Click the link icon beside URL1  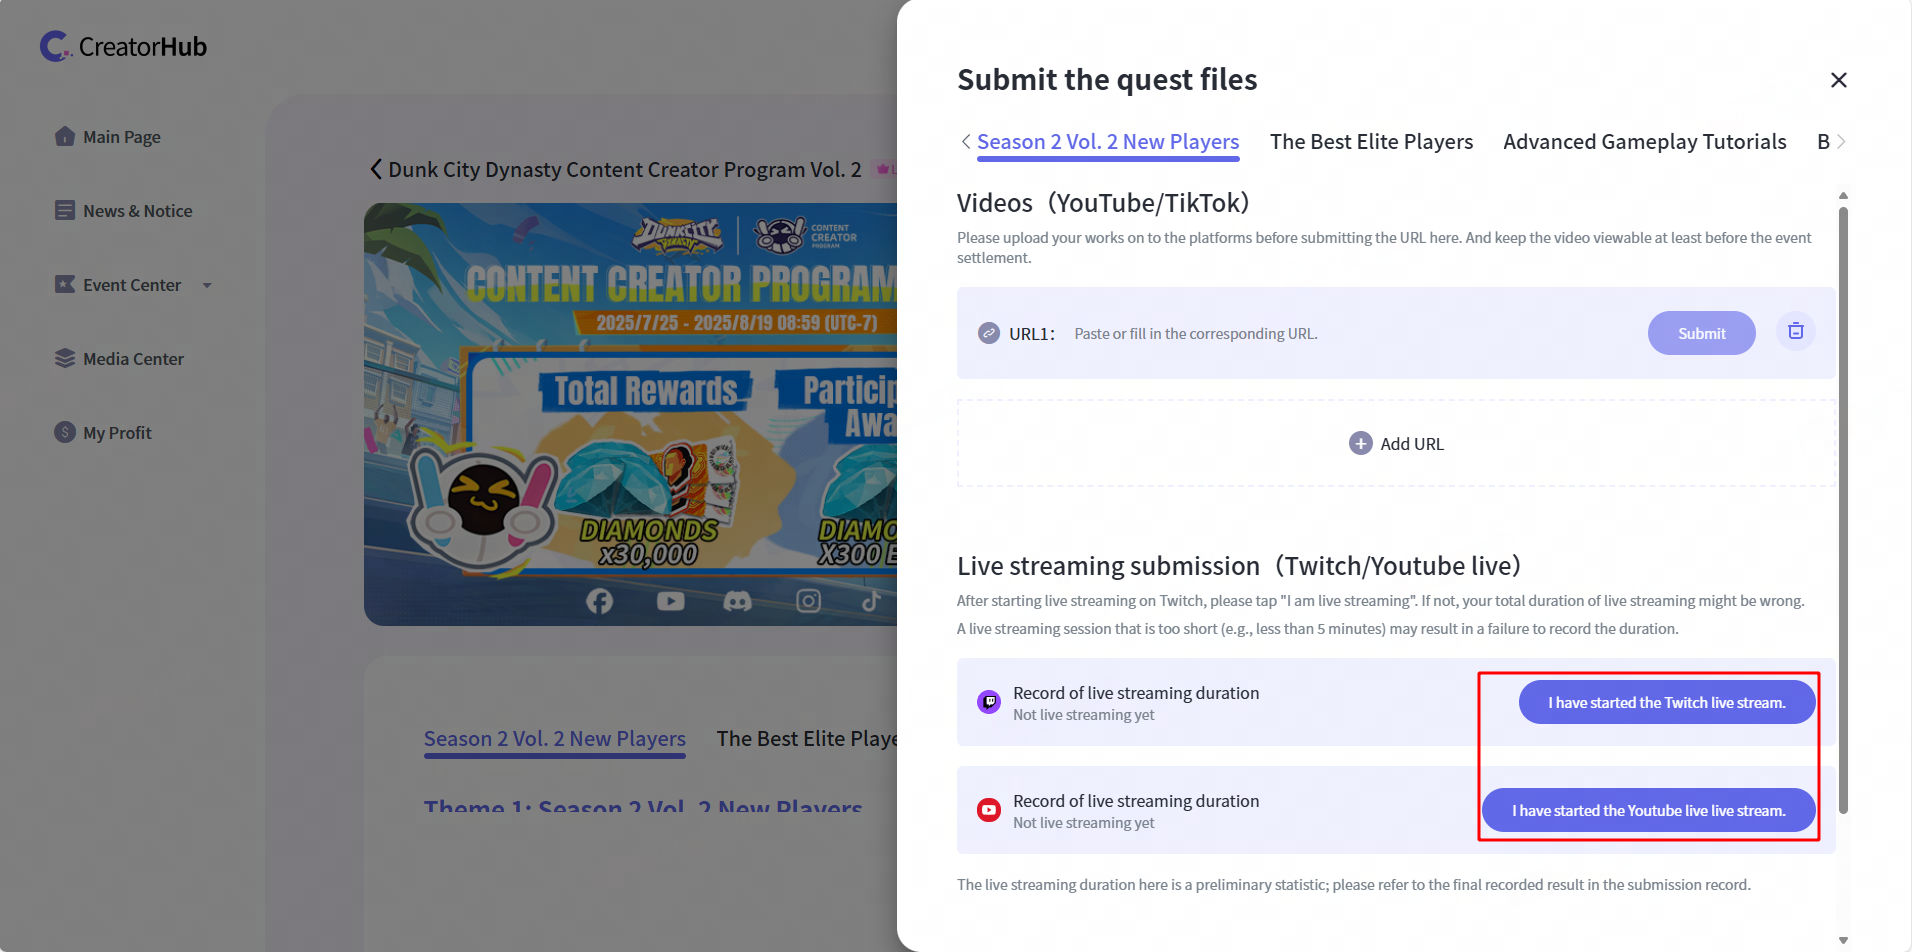point(988,333)
